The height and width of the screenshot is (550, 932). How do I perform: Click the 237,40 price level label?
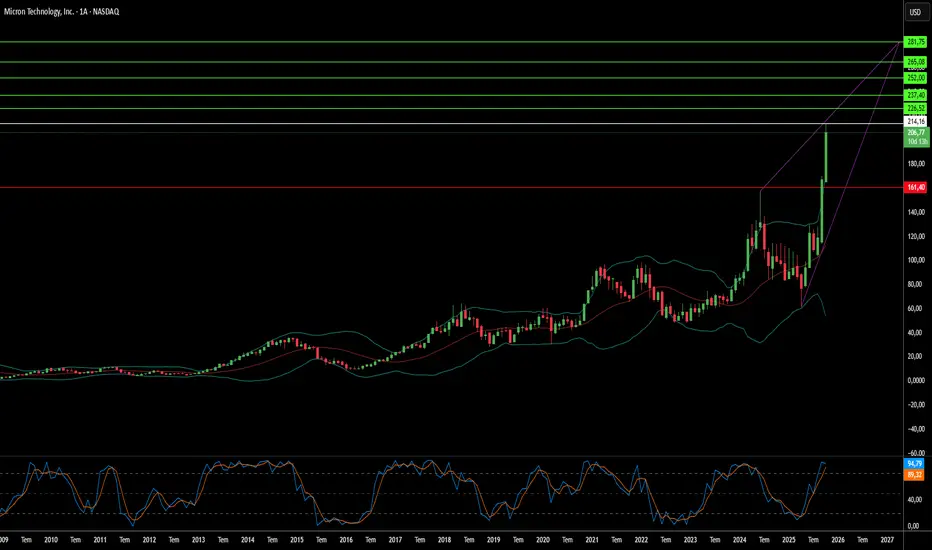point(915,95)
